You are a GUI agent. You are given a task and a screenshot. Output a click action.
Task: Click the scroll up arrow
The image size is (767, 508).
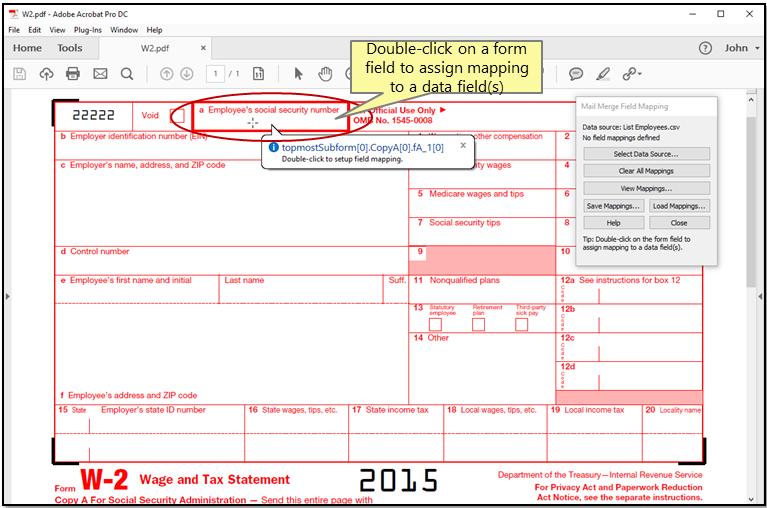tap(751, 100)
